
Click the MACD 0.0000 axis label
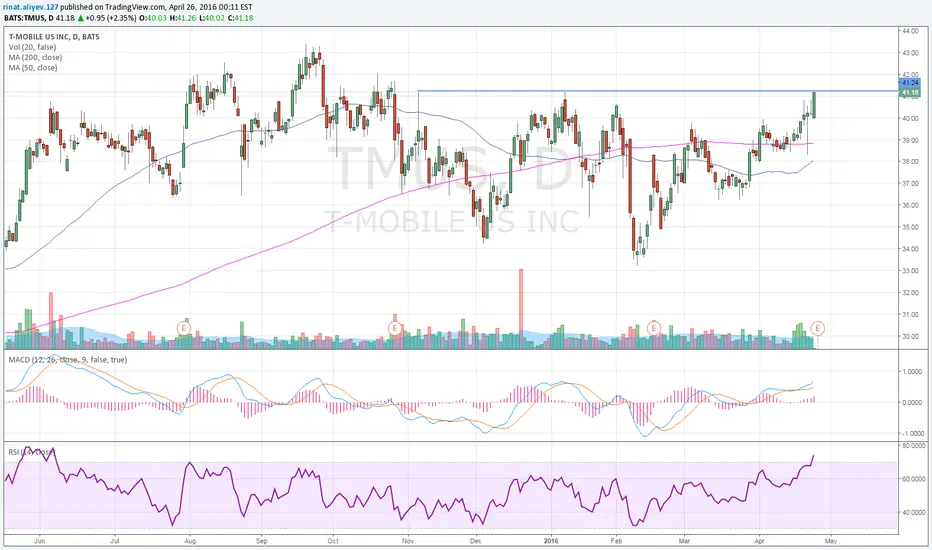pyautogui.click(x=911, y=403)
